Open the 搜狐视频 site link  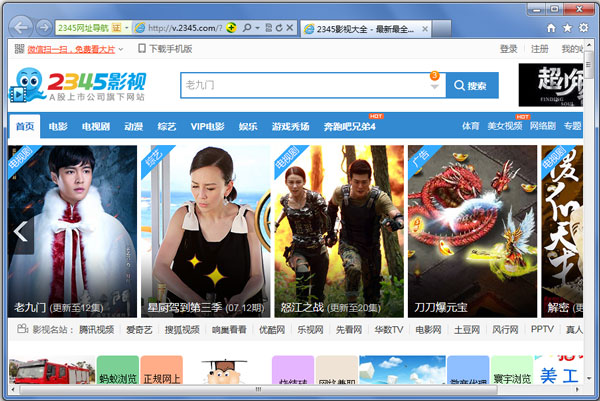[182, 329]
